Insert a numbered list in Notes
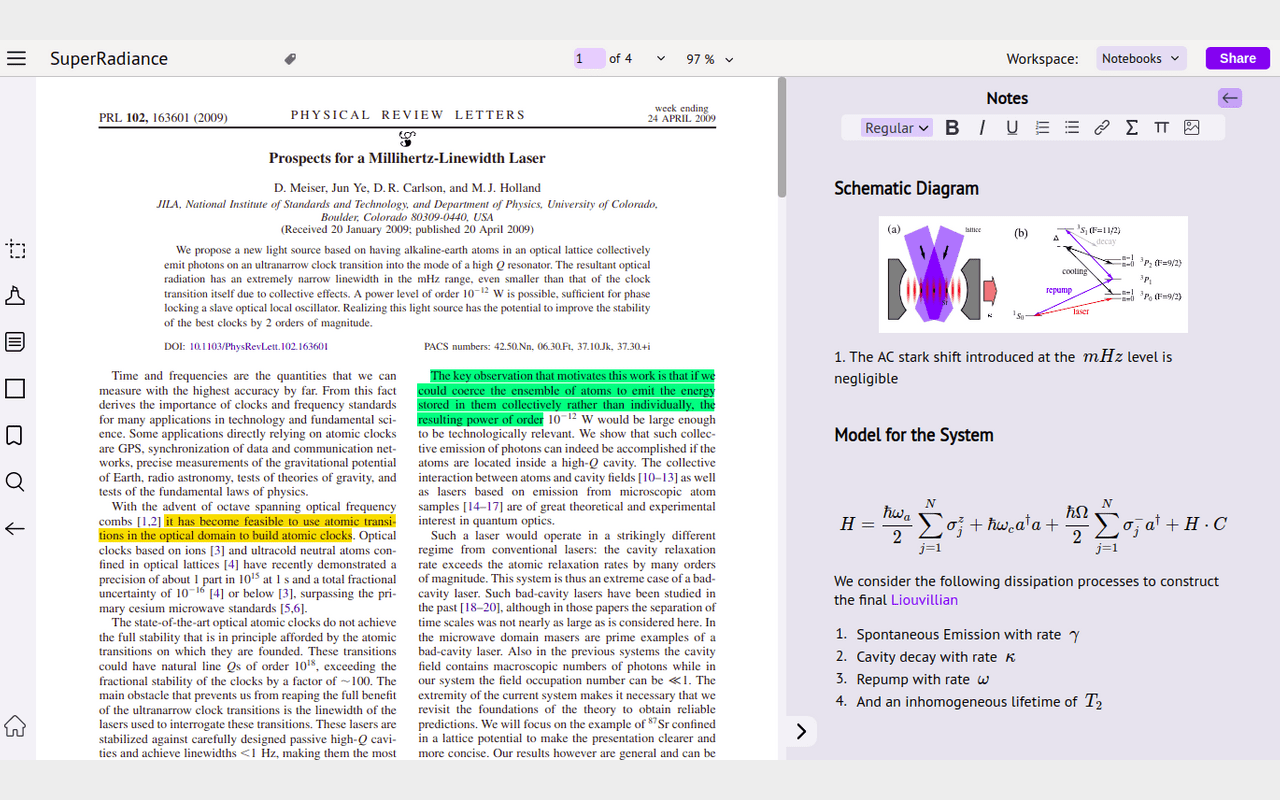The height and width of the screenshot is (800, 1280). coord(1042,128)
